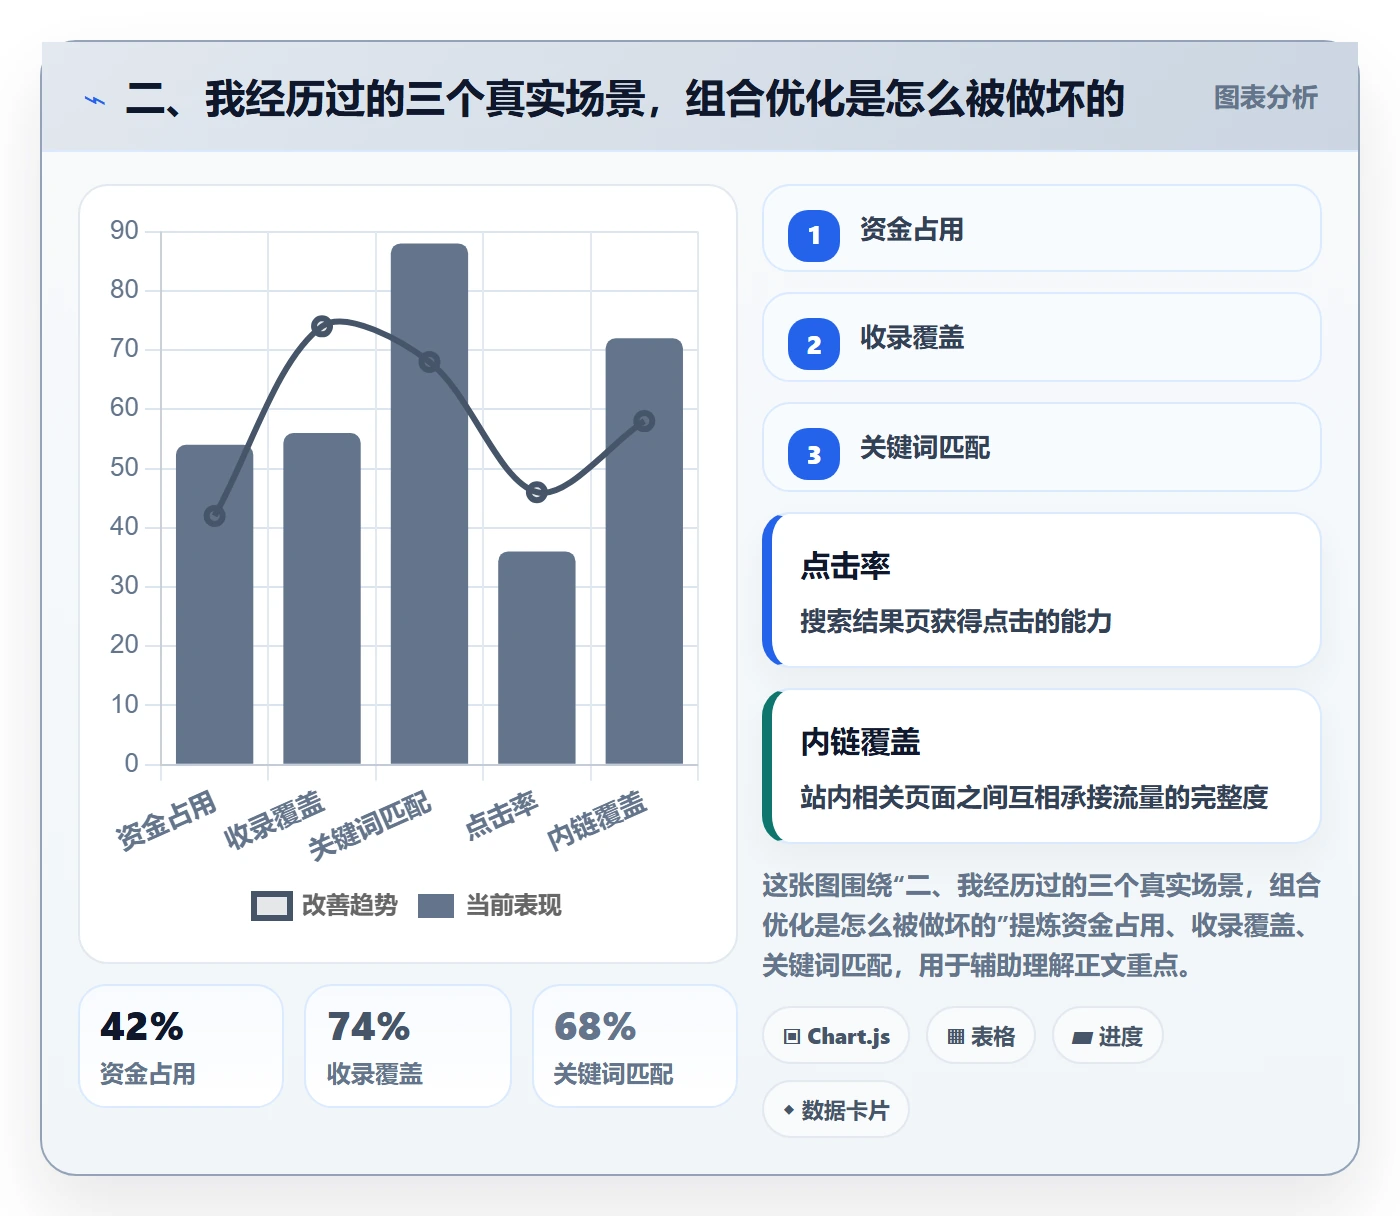
Task: Click the y-axis value 90
Action: coord(124,231)
